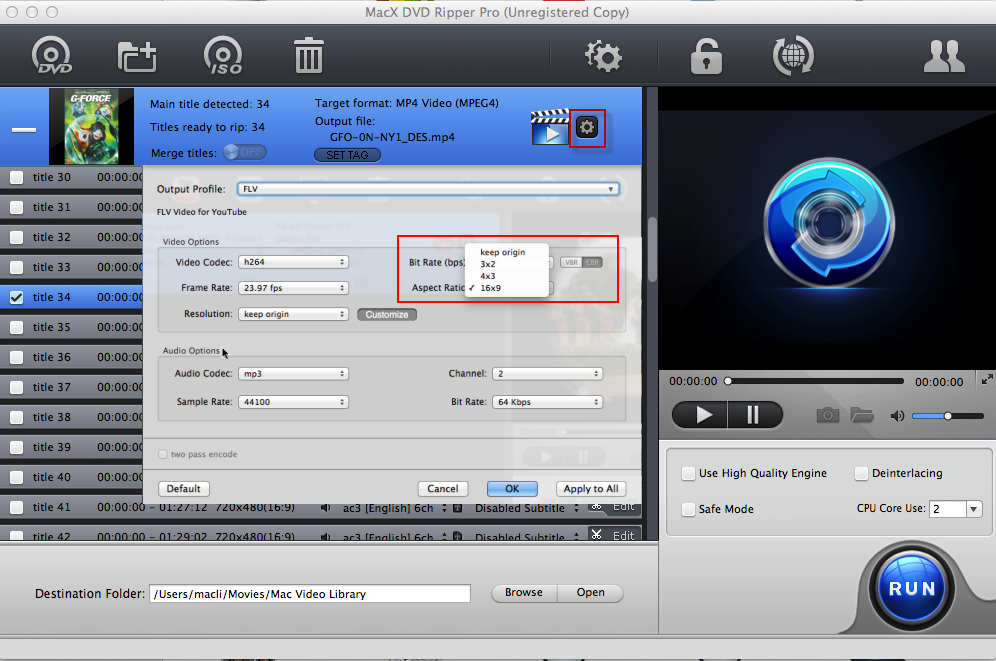Take a snapshot with camera icon
Screen dimensions: 996x661
(827, 415)
